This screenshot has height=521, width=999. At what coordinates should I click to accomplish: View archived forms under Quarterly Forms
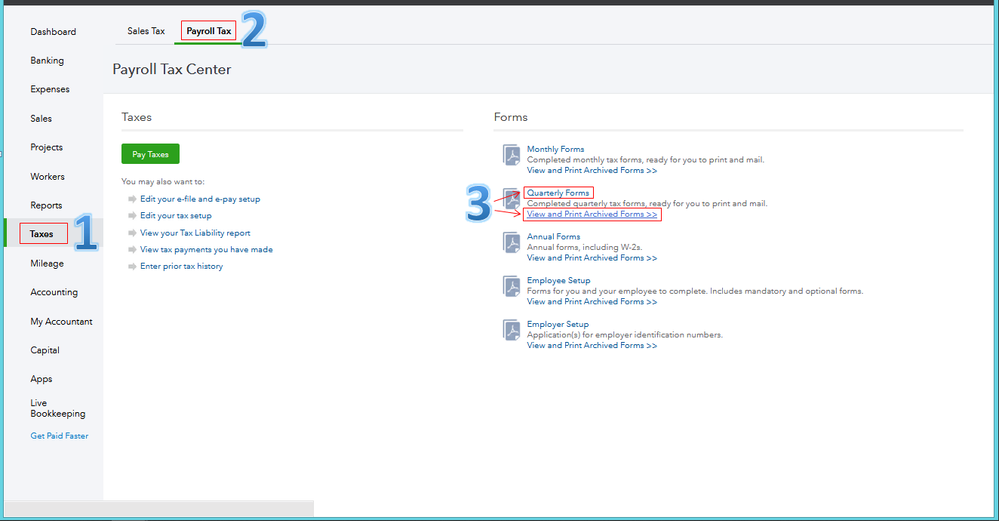coord(591,214)
